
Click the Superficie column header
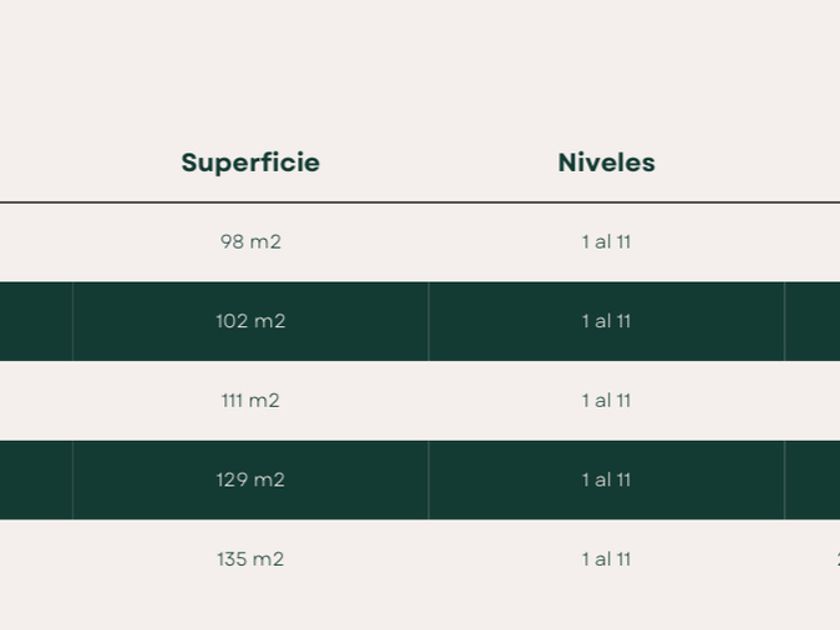[250, 163]
